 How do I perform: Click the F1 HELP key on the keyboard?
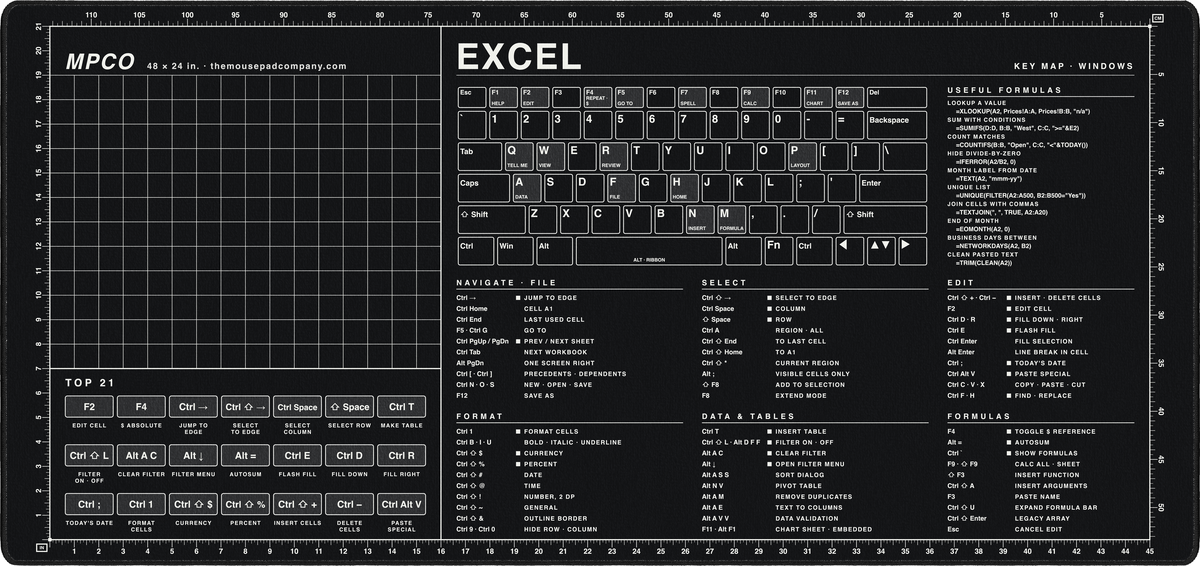[502, 97]
